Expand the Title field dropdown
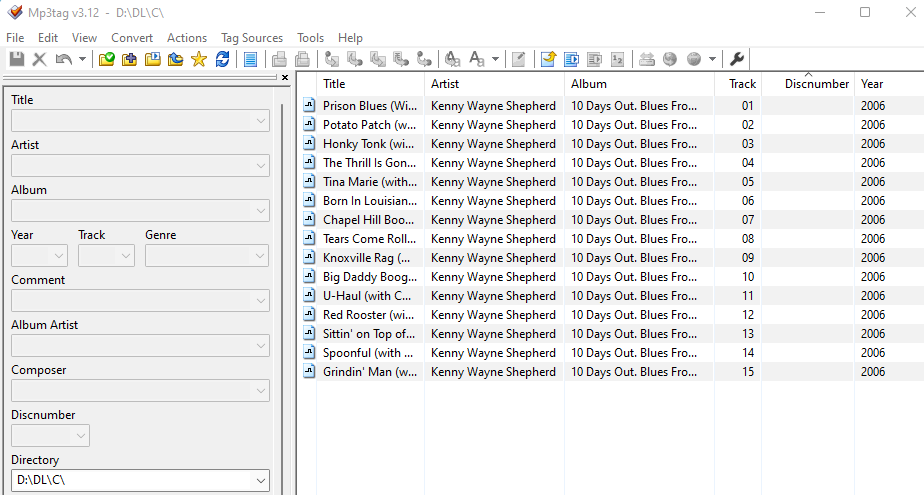The image size is (924, 495). (260, 121)
